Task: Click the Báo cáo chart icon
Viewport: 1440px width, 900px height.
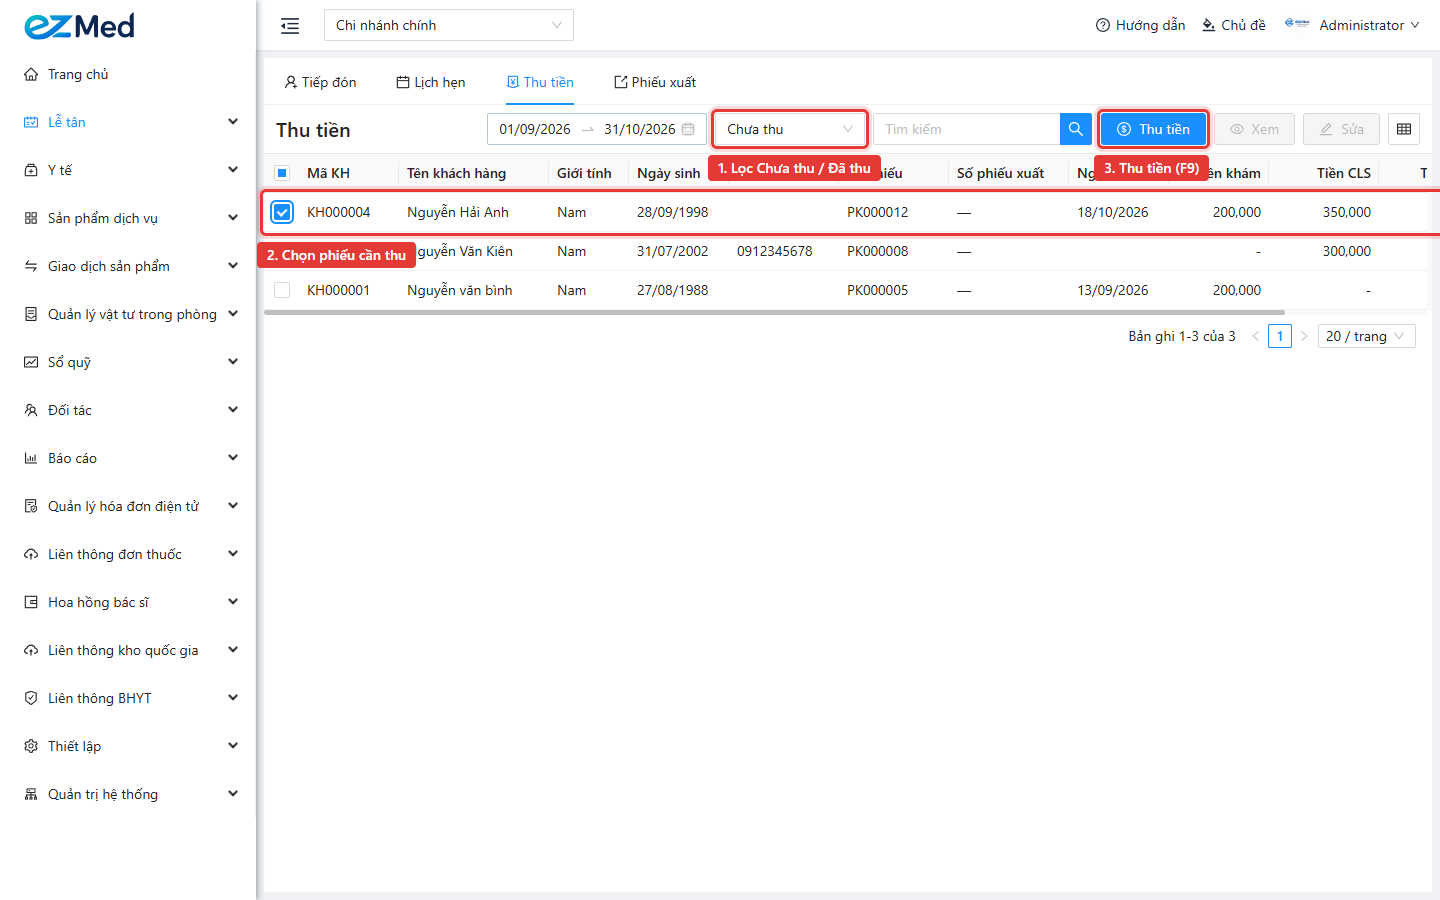Action: click(x=31, y=458)
